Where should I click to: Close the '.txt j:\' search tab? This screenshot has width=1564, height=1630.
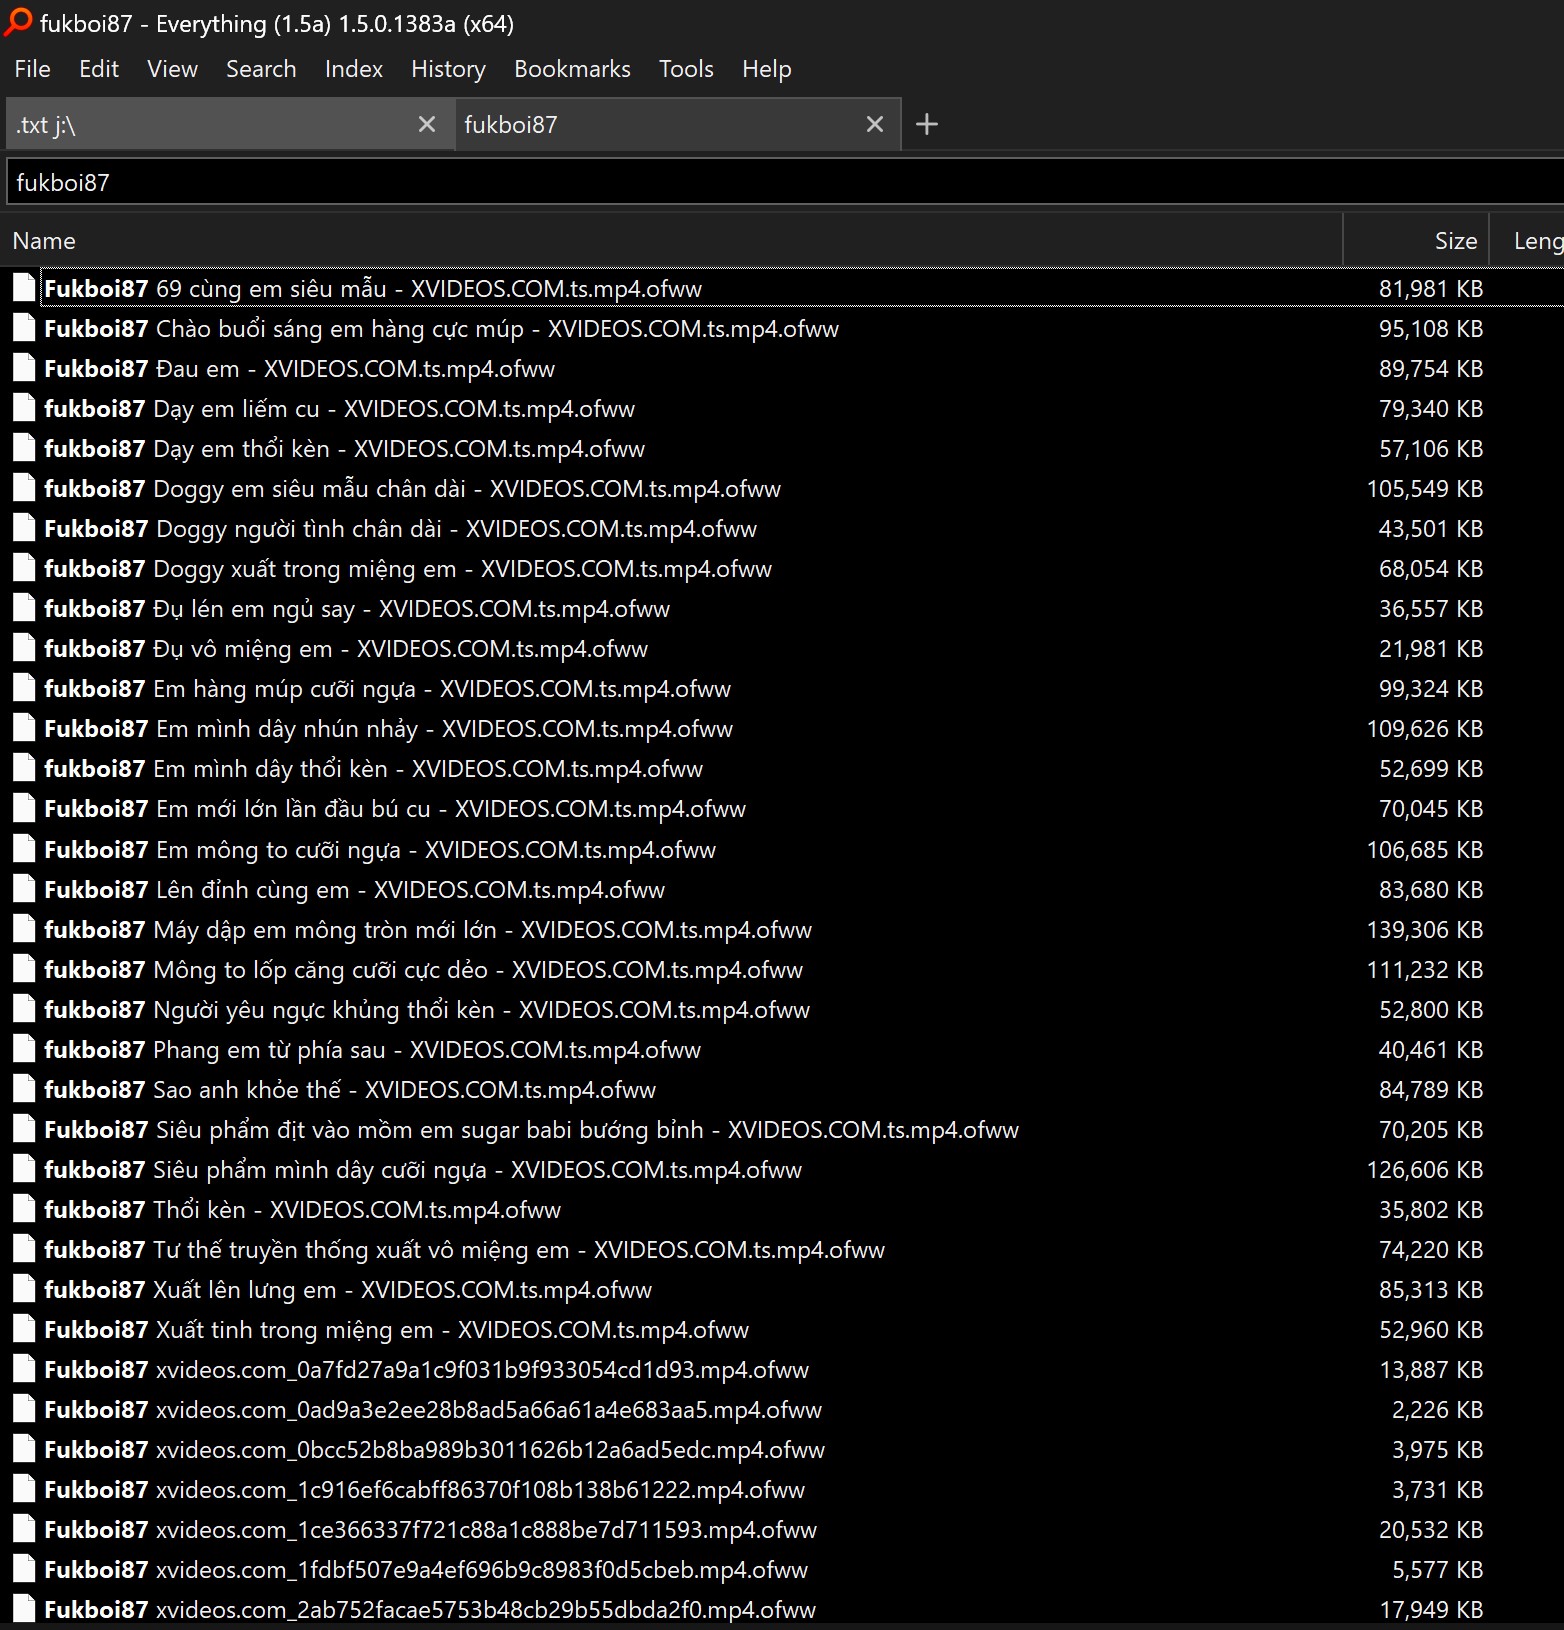(x=426, y=124)
